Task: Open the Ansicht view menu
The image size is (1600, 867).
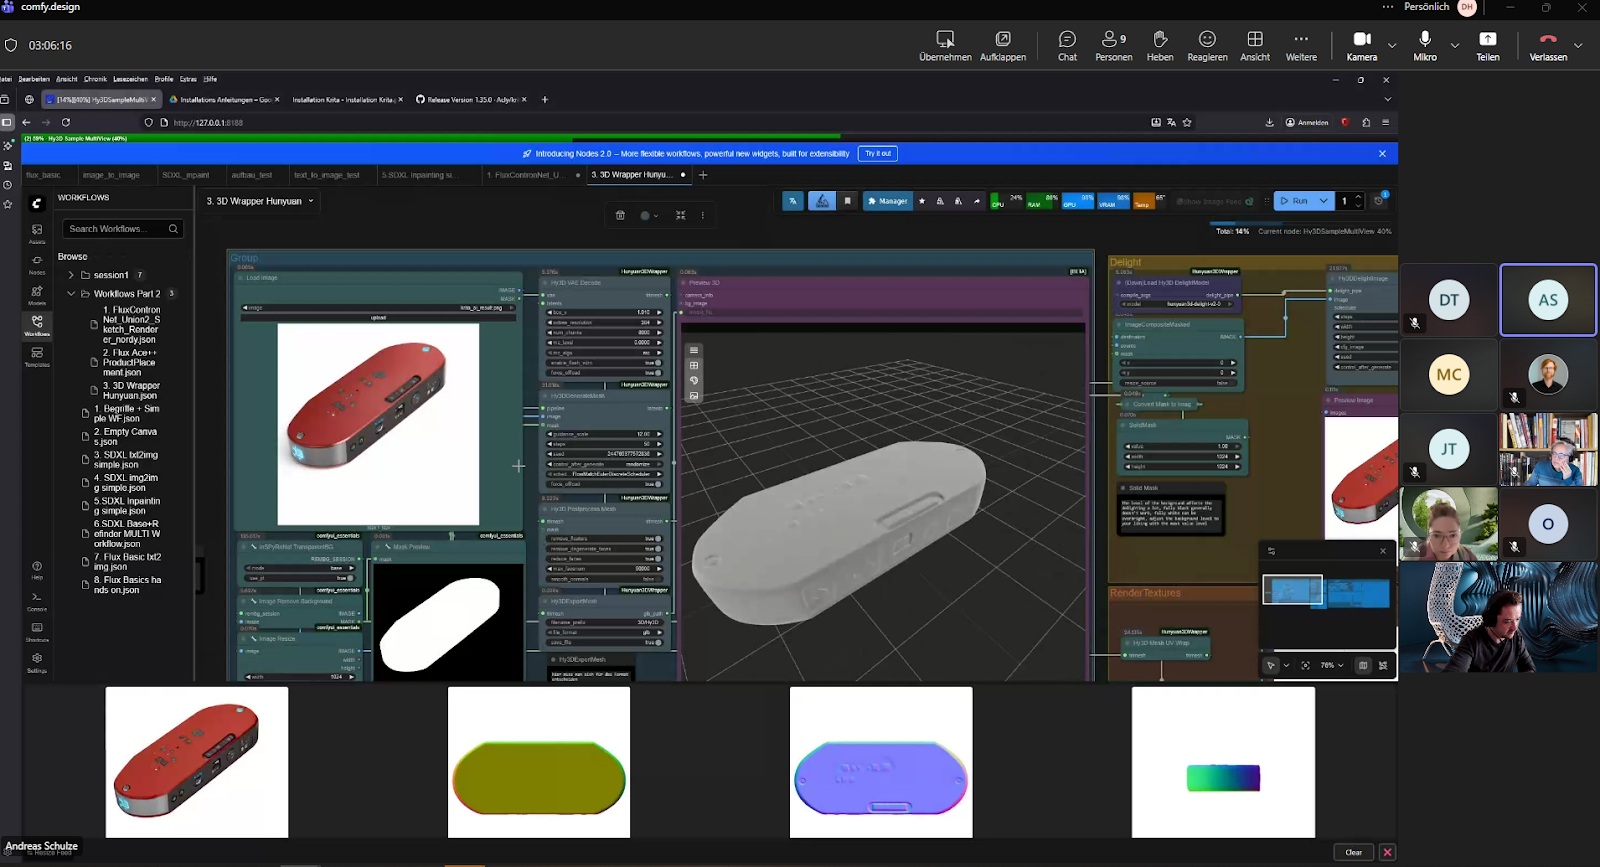Action: (x=1255, y=45)
